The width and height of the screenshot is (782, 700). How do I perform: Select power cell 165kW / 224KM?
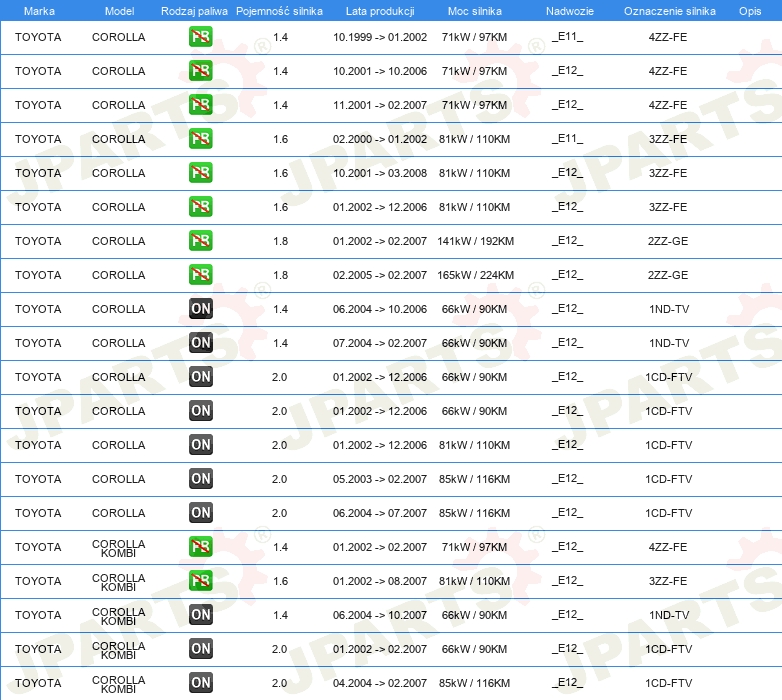pos(475,275)
